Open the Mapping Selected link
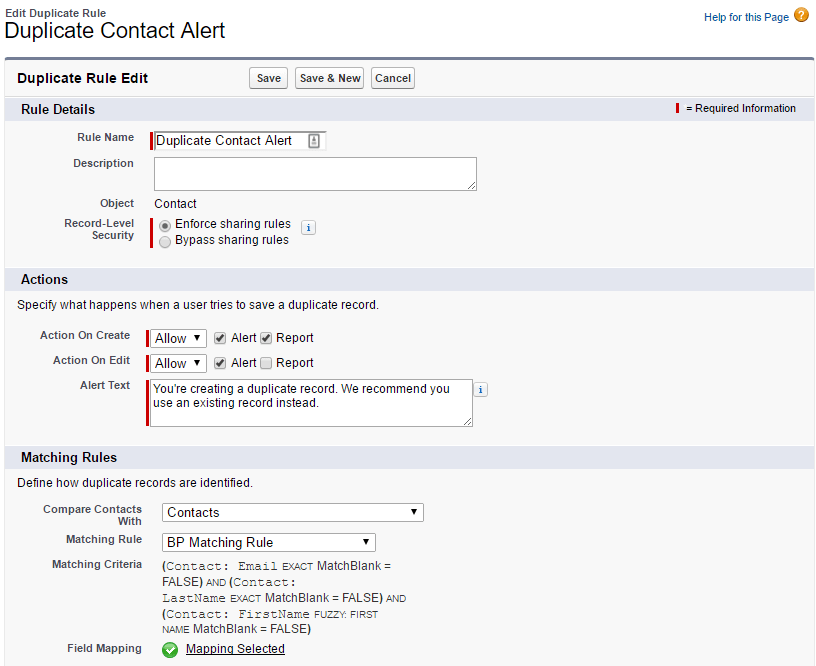Viewport: 816px width, 666px height. coord(235,650)
